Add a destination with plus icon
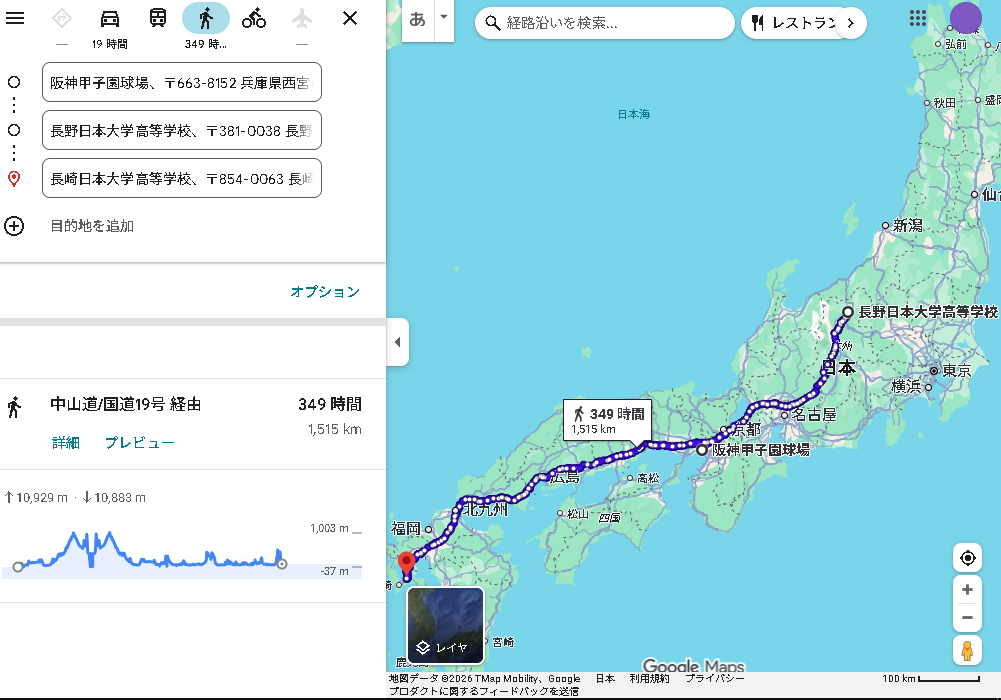Viewport: 1001px width, 700px height. (x=14, y=226)
